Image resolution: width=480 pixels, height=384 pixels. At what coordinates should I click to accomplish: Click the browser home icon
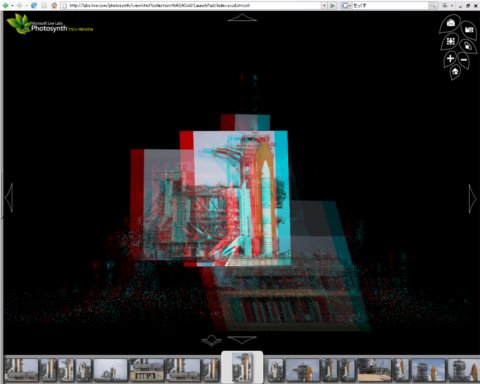(54, 5)
